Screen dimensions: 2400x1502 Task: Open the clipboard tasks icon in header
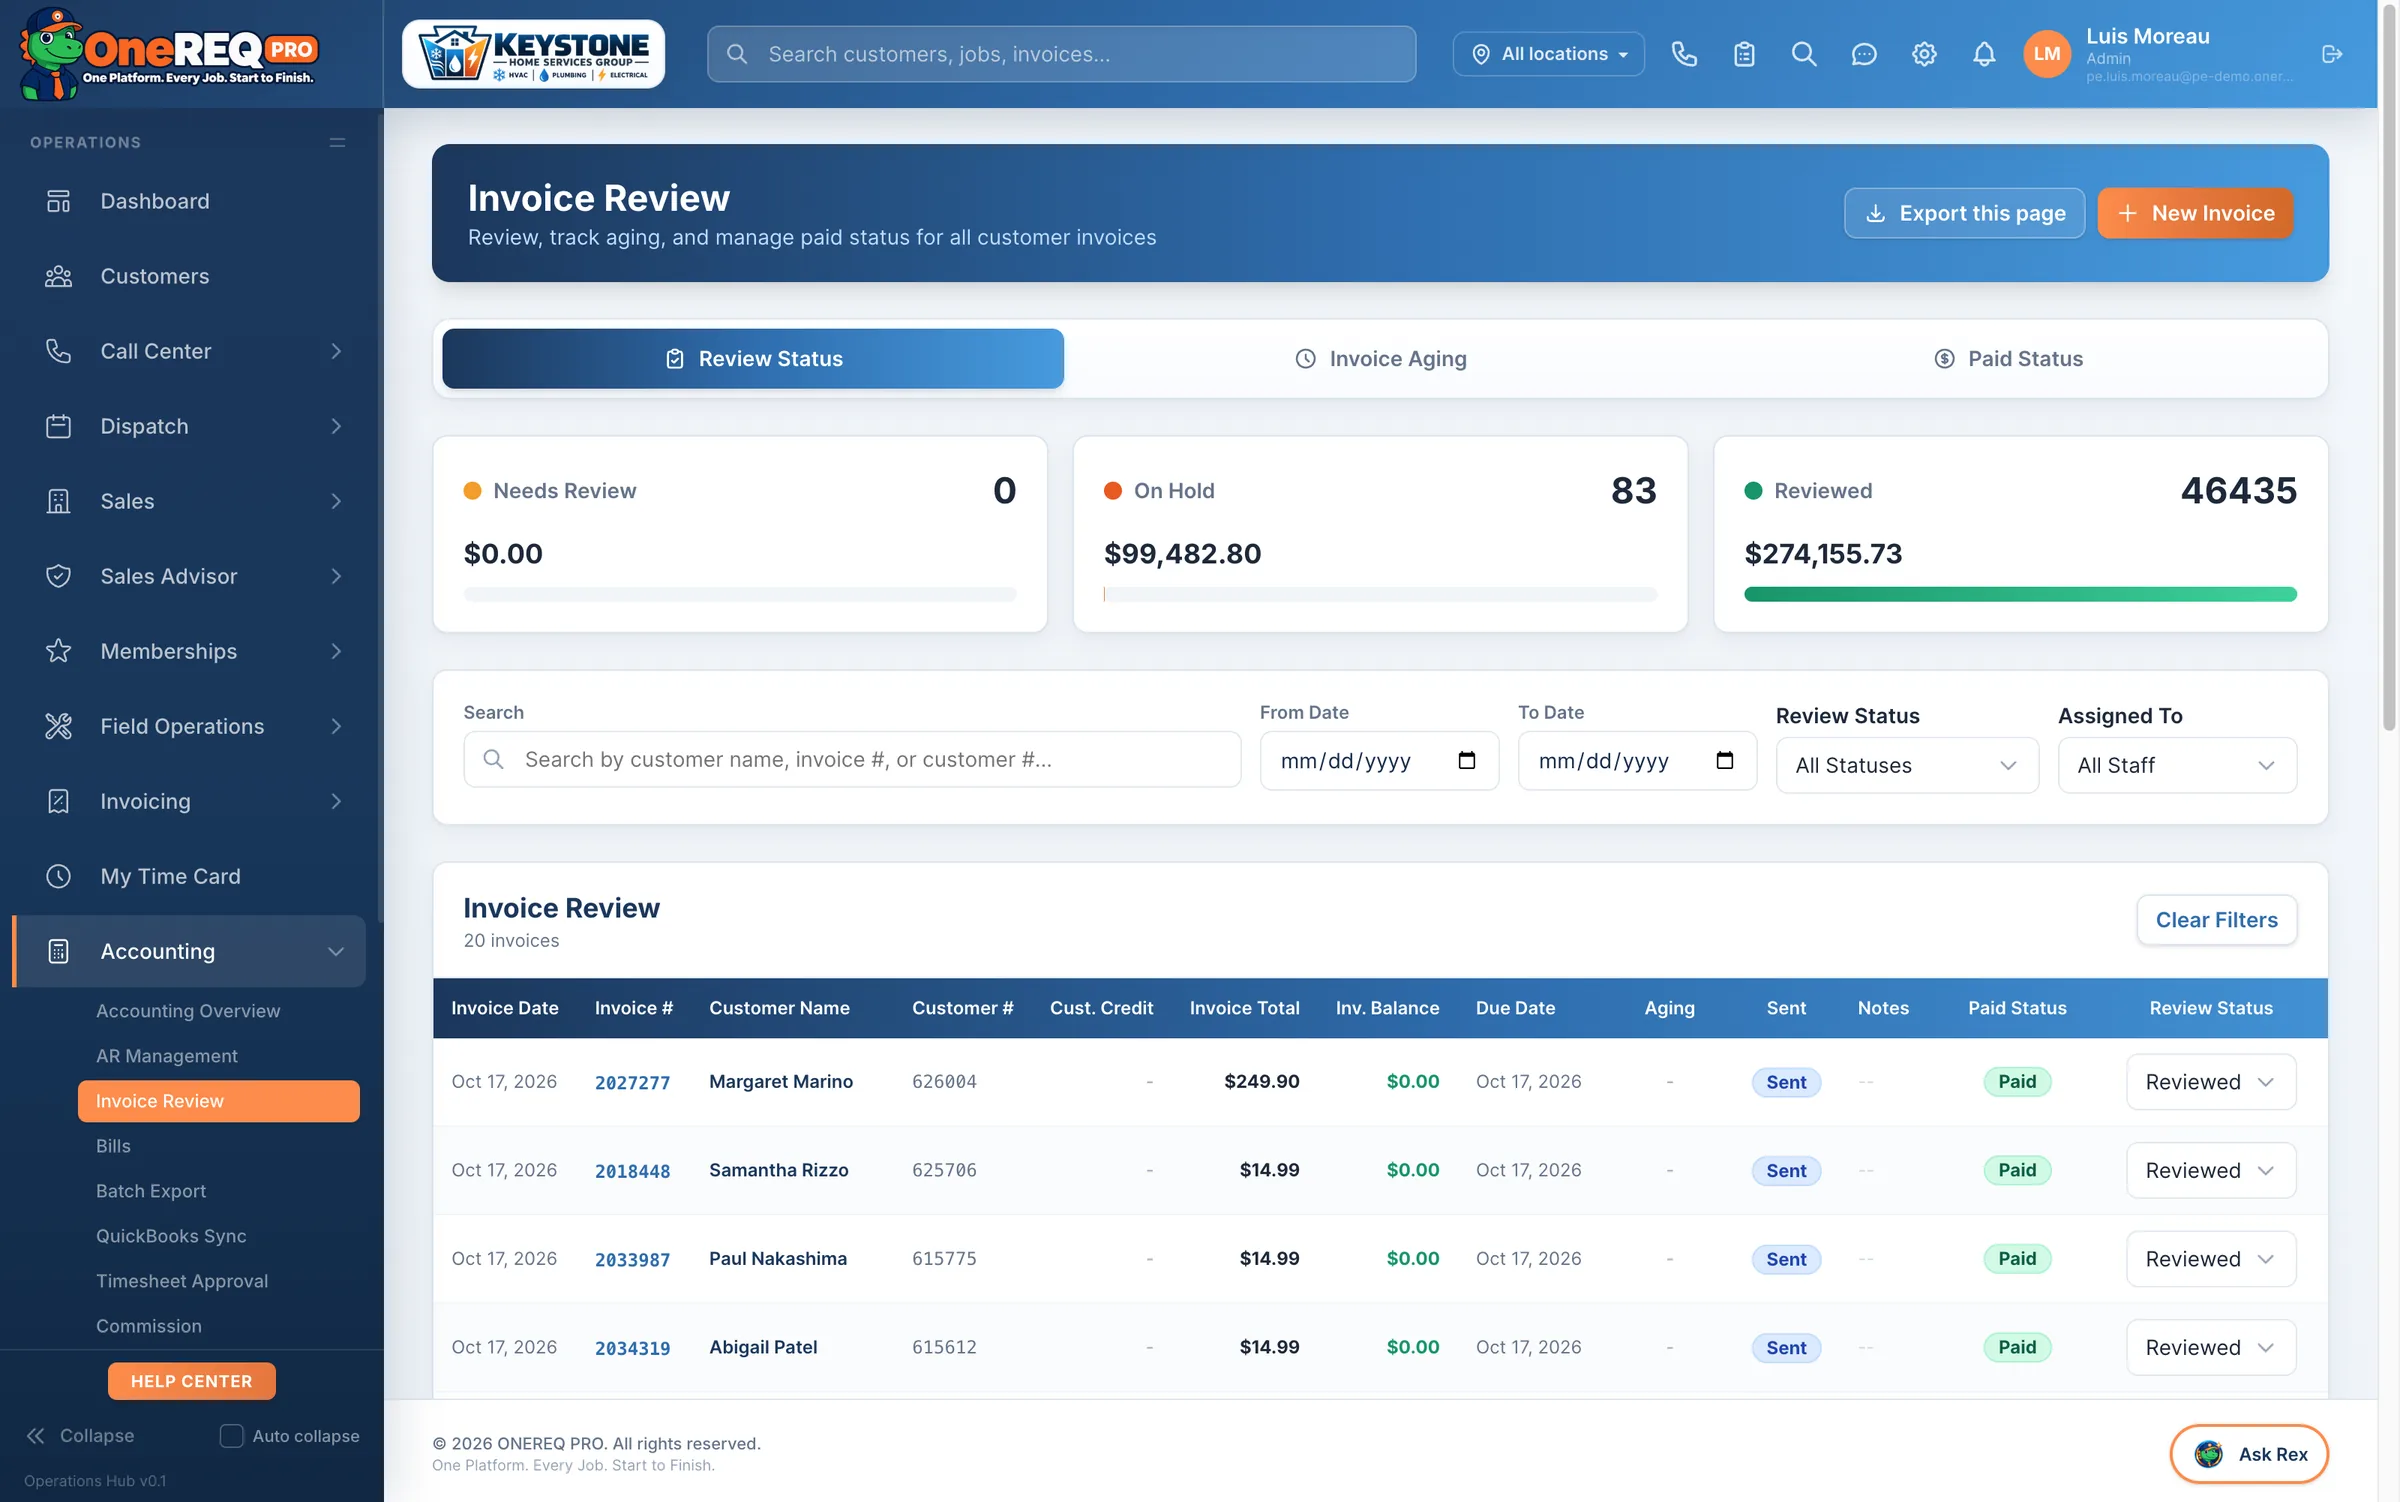pyautogui.click(x=1744, y=54)
